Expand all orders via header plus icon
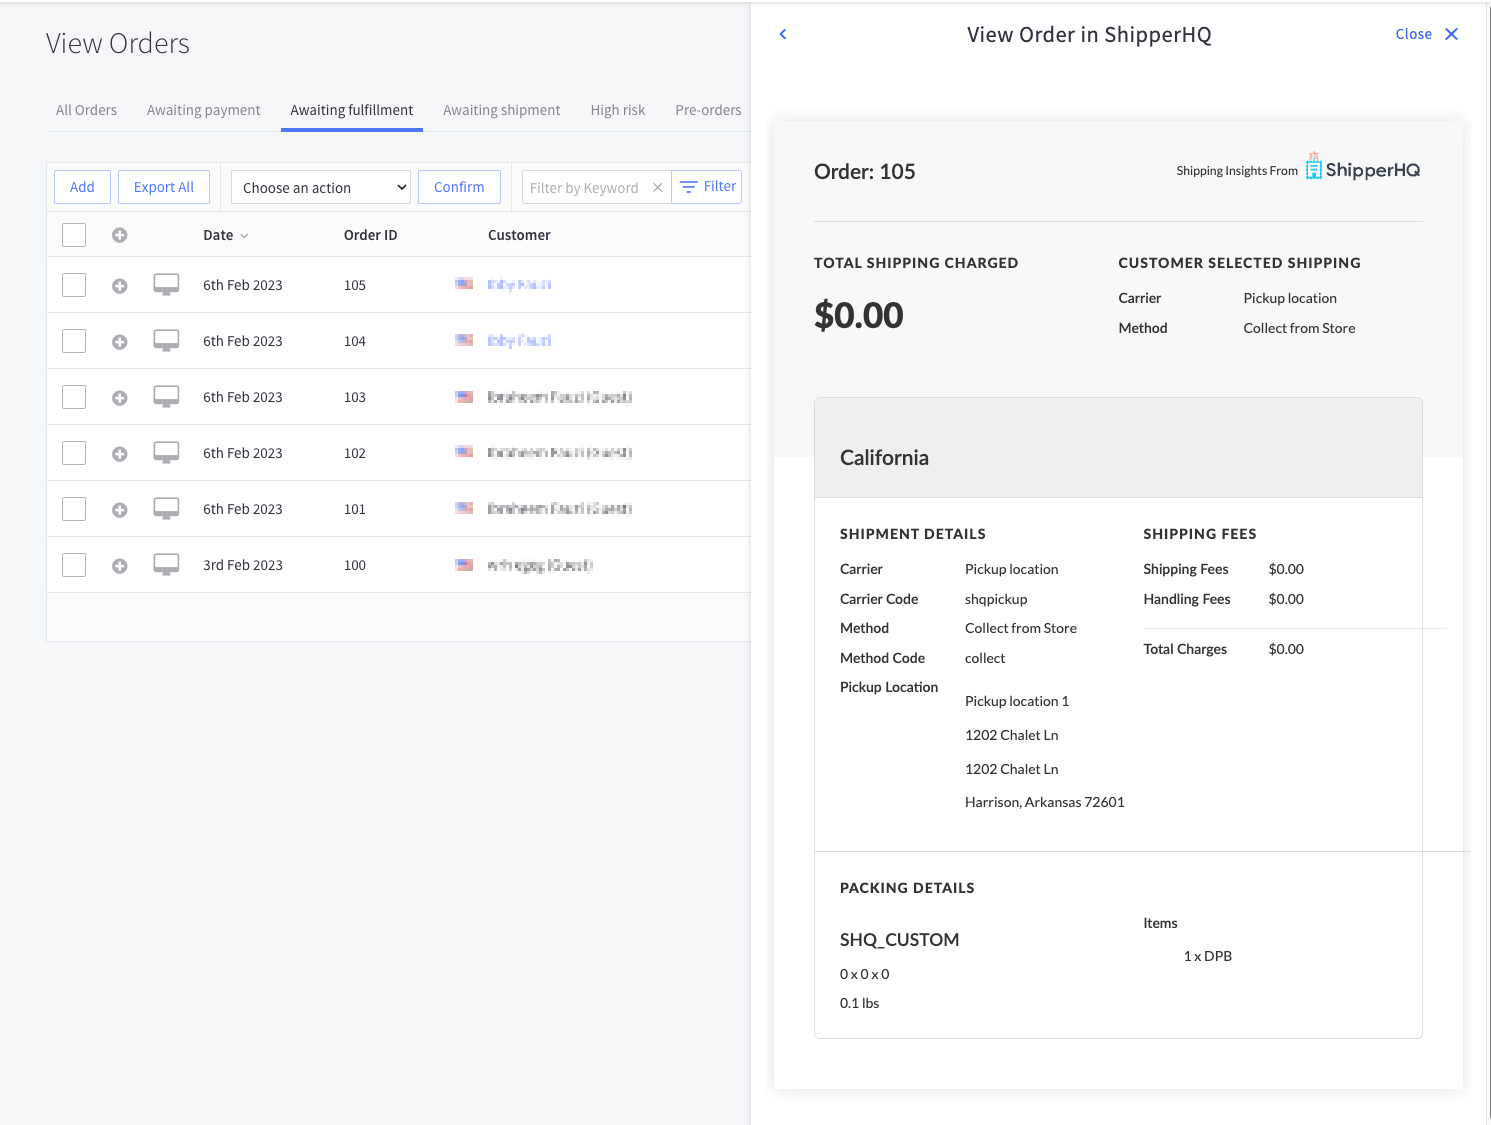 (x=120, y=235)
